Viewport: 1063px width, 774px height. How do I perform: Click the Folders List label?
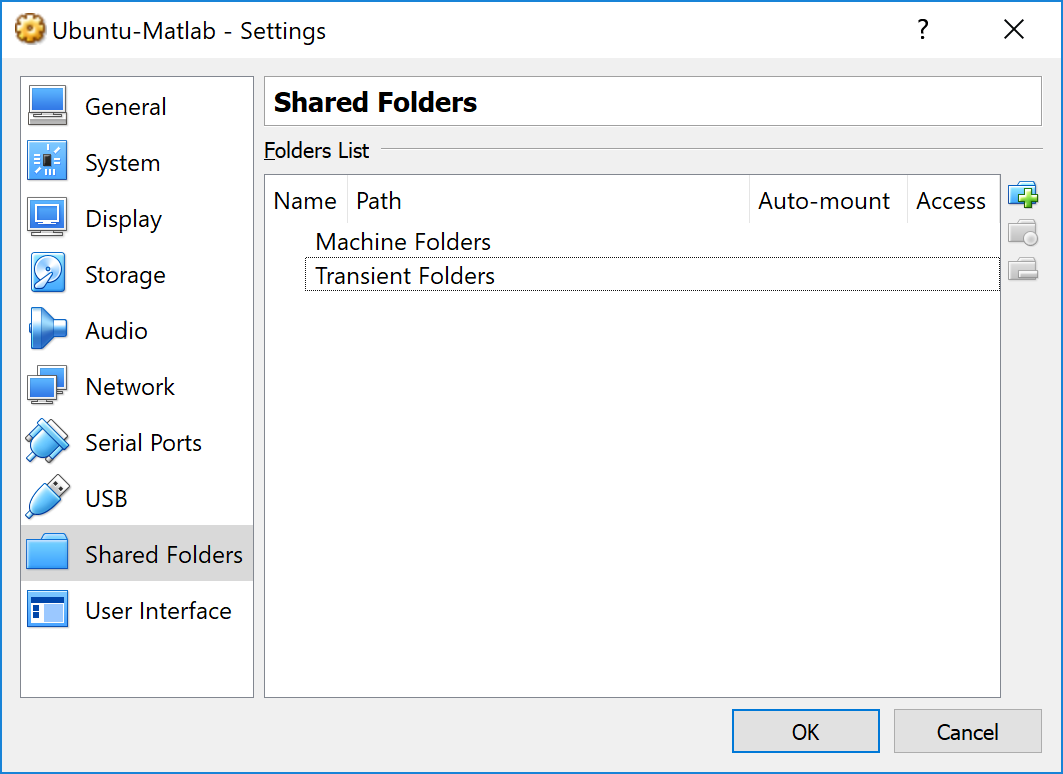tap(317, 150)
